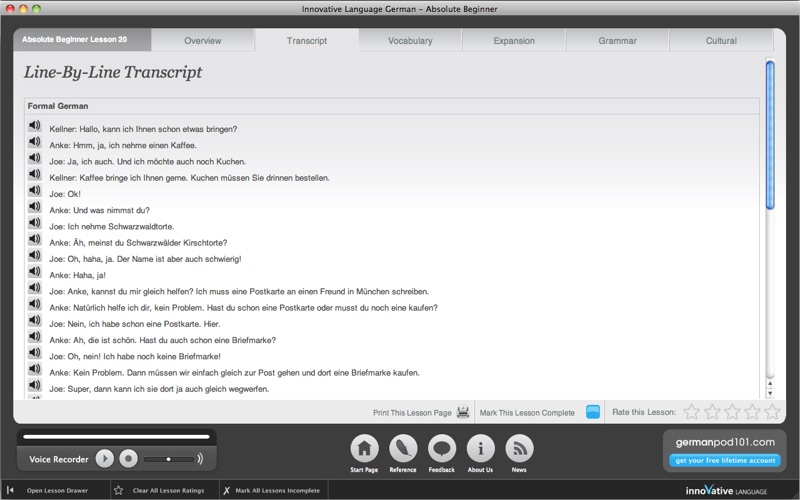This screenshot has width=800, height=500.
Task: Visit the germanpod101.com link
Action: [x=725, y=442]
